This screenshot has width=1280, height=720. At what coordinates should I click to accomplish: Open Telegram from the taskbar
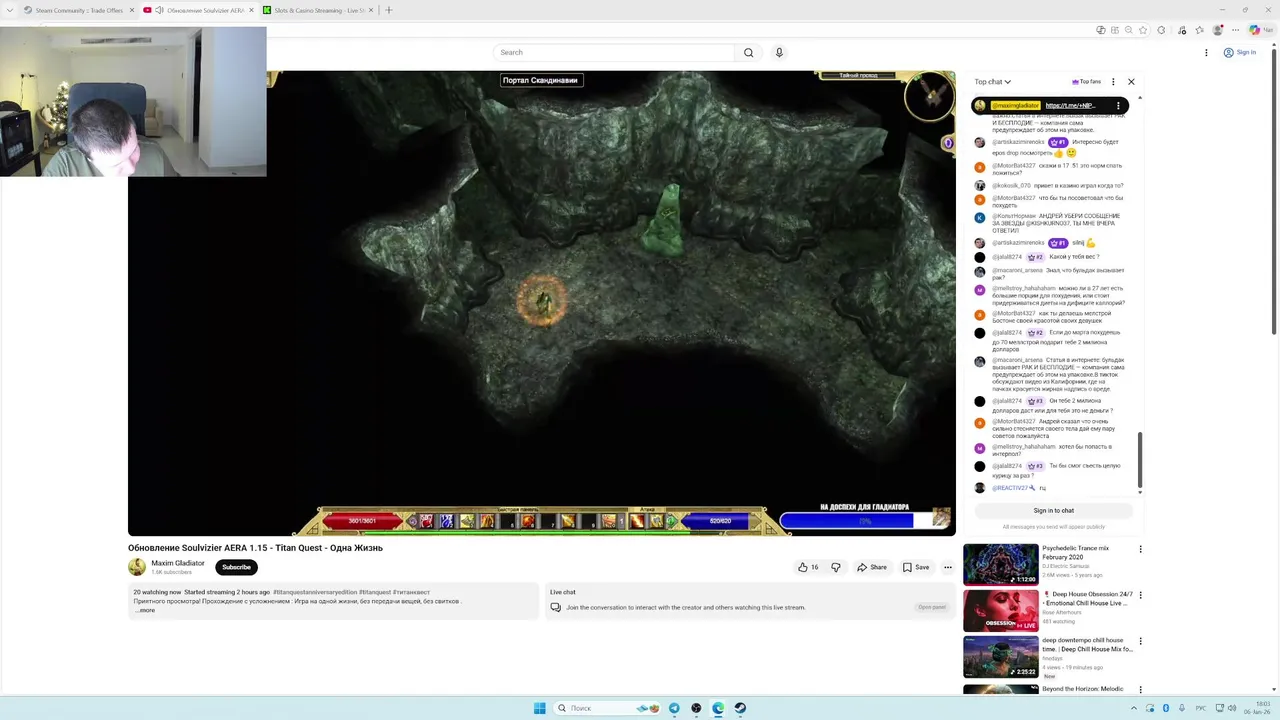[x=674, y=708]
